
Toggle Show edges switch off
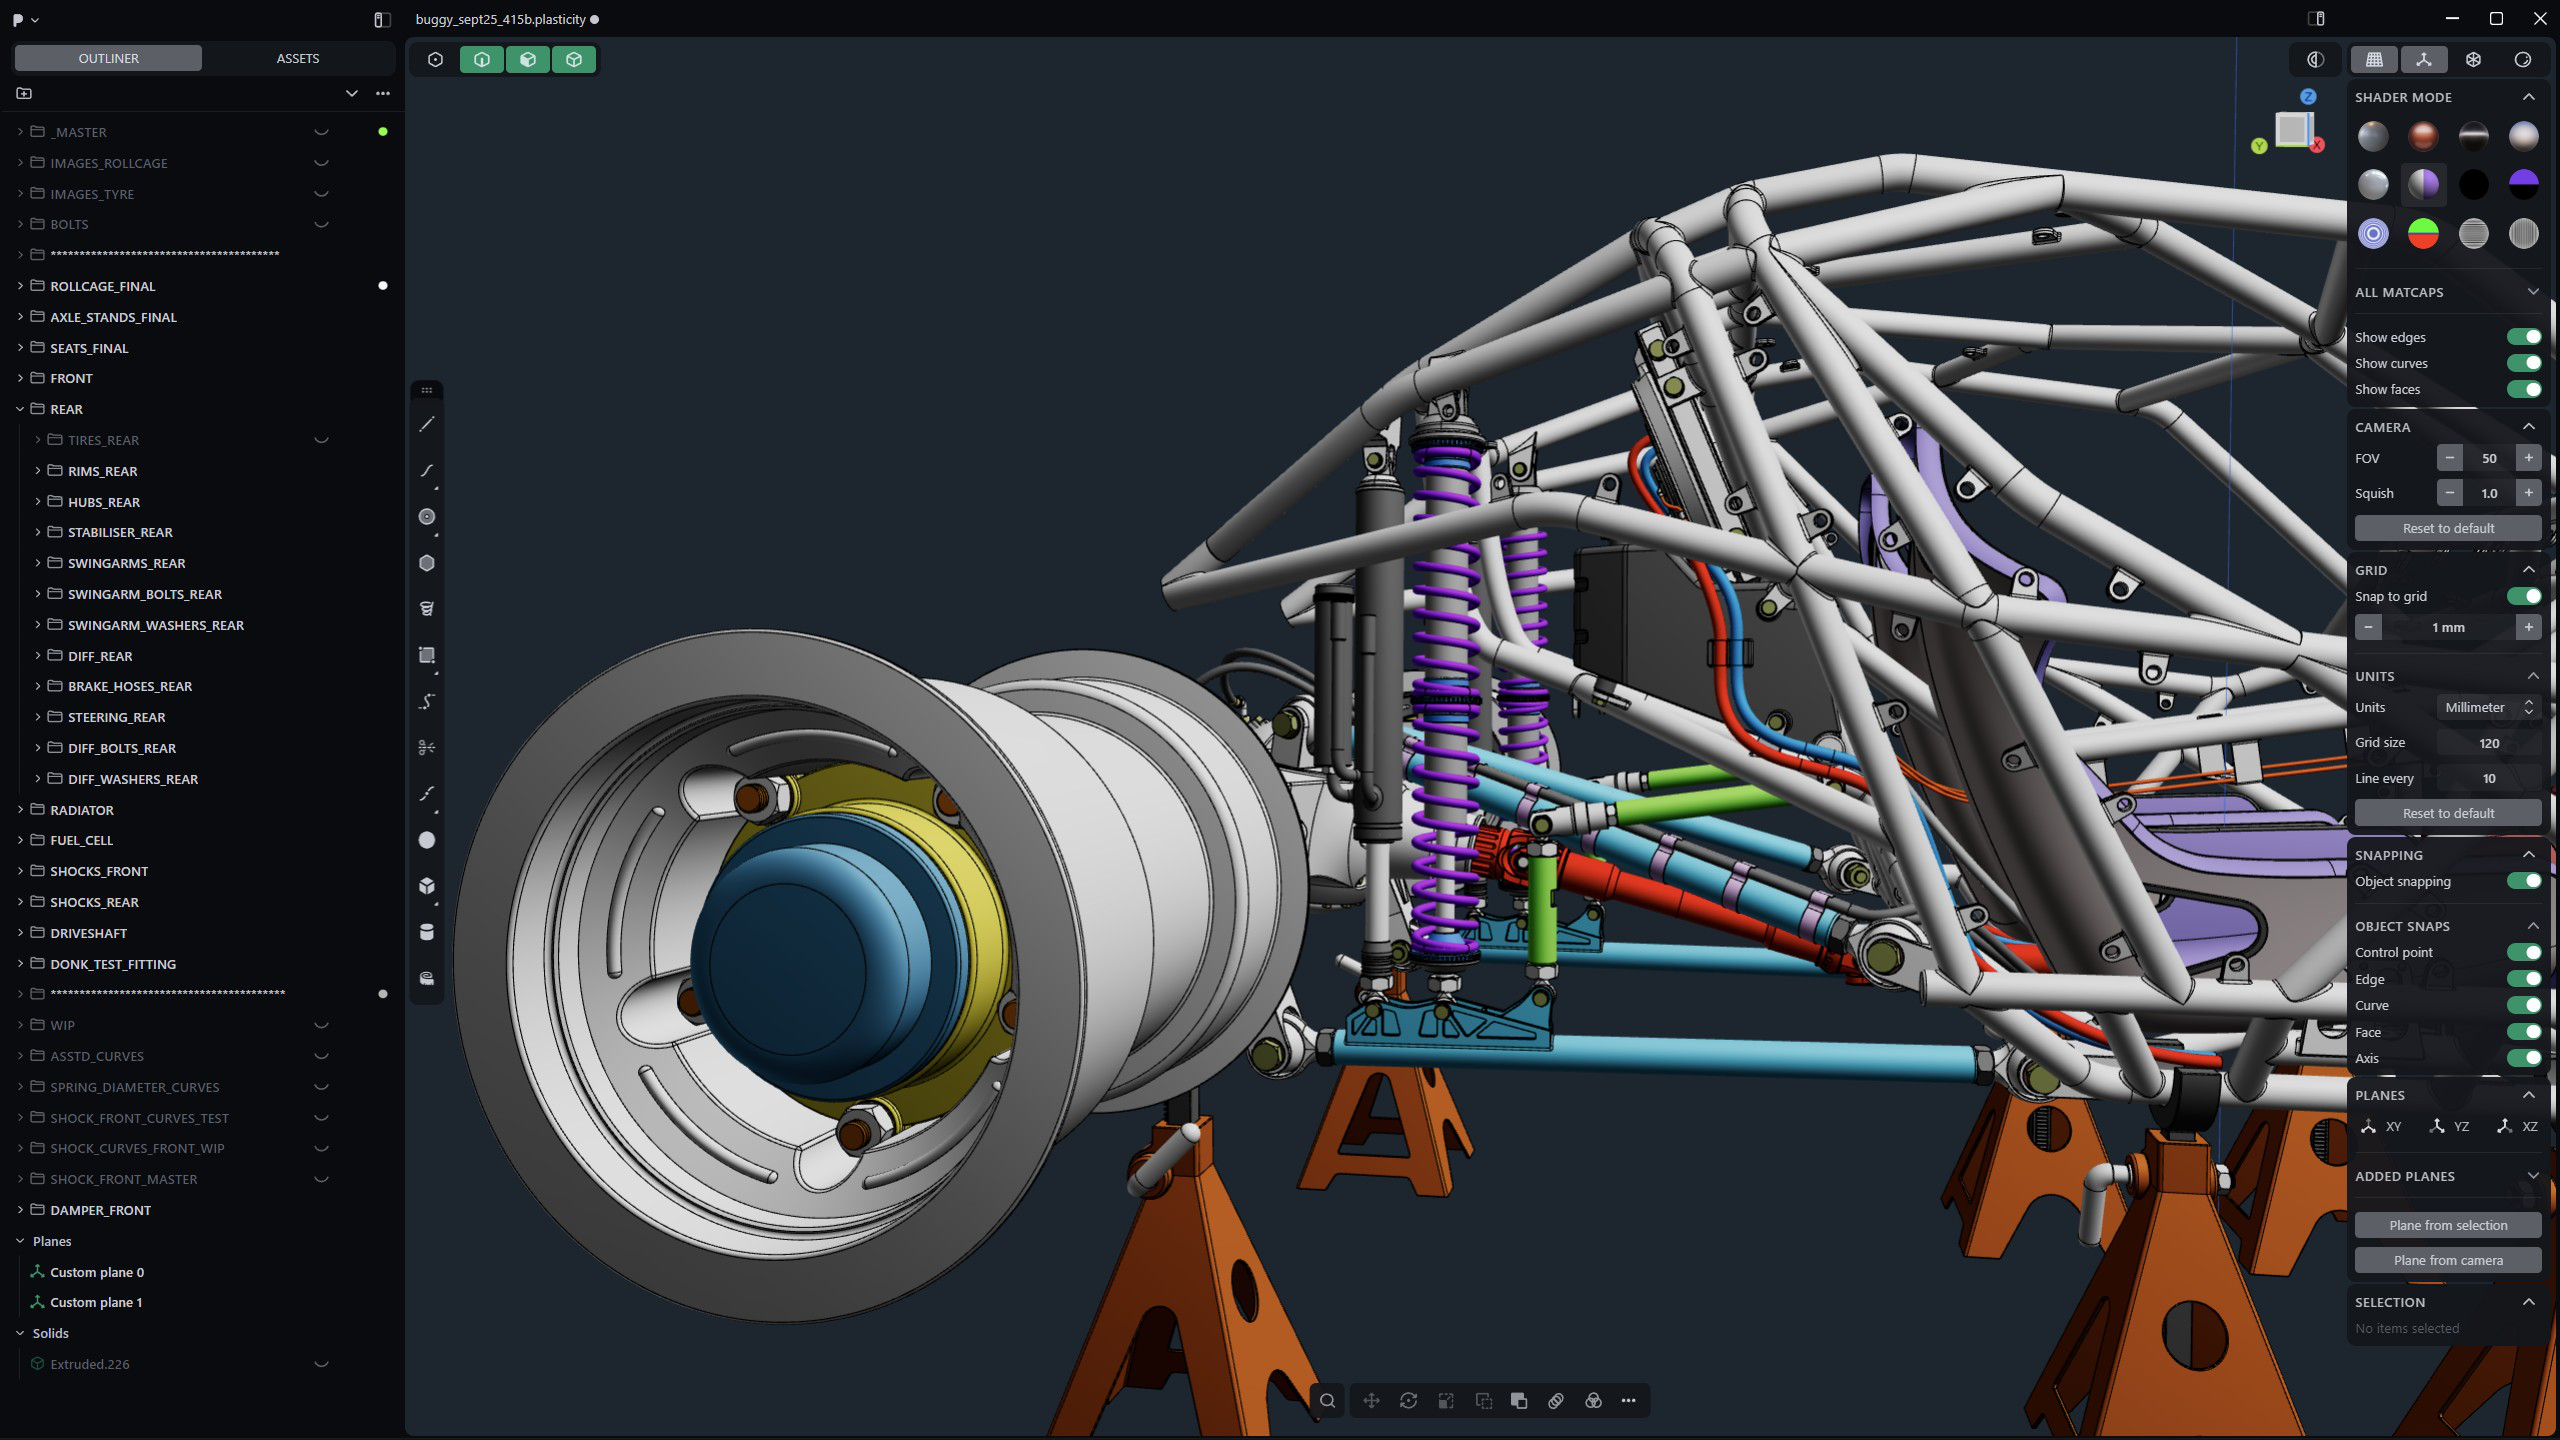pyautogui.click(x=2523, y=337)
